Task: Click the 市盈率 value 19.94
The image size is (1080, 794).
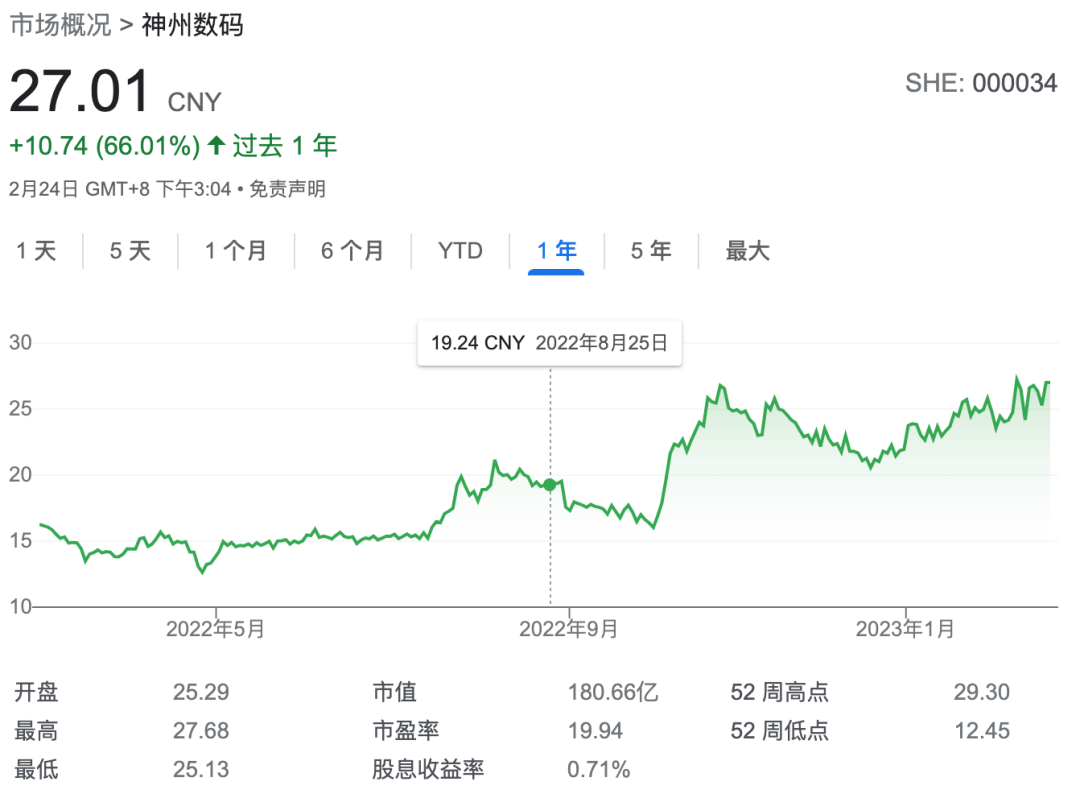Action: [594, 731]
